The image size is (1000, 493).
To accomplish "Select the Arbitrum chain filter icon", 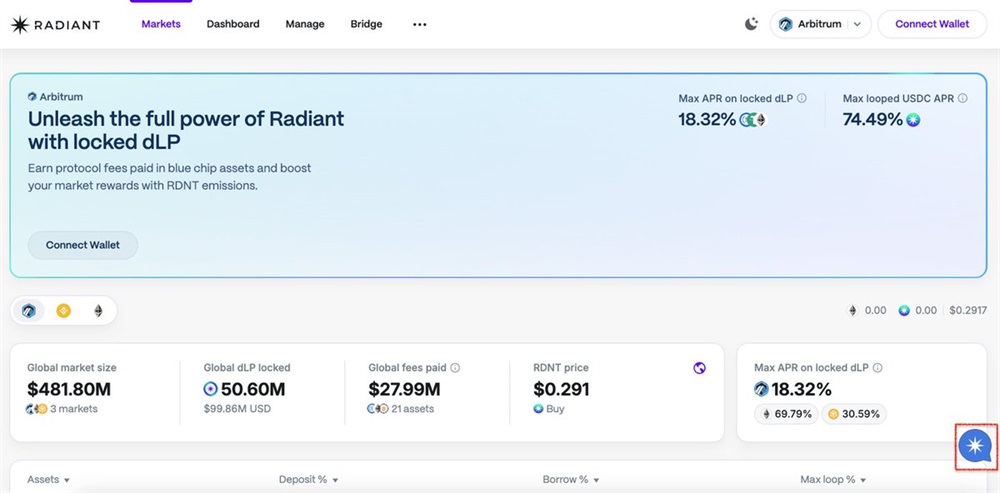I will pyautogui.click(x=29, y=311).
